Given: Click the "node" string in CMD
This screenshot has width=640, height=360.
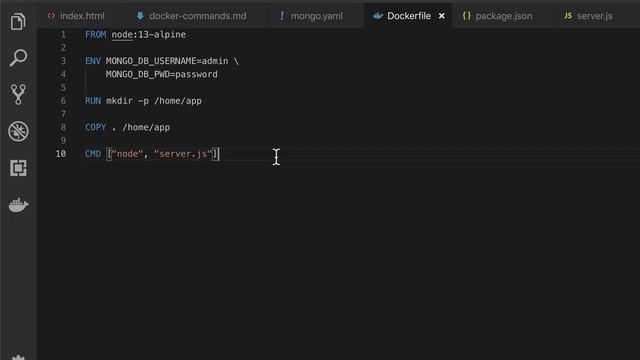Looking at the screenshot, I should 127,154.
